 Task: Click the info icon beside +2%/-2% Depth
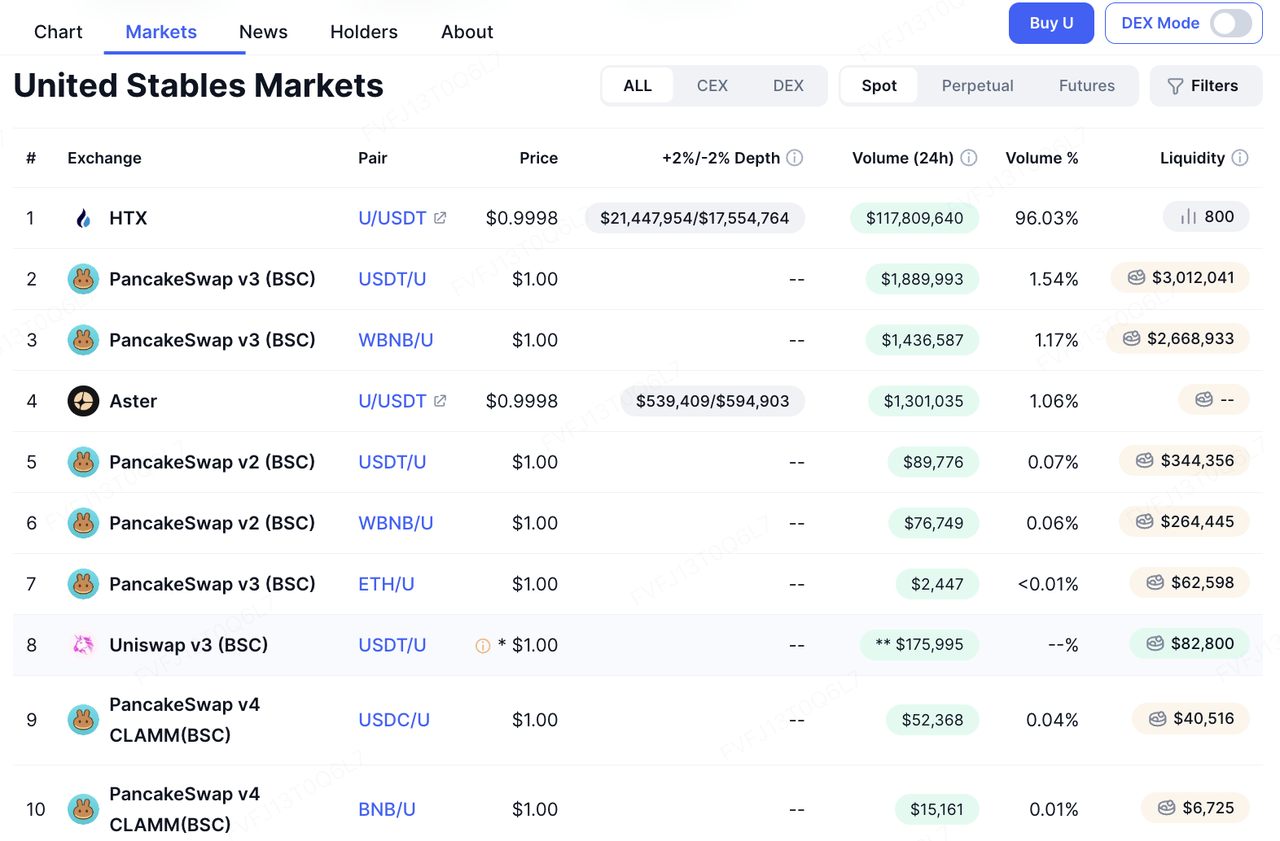click(795, 158)
